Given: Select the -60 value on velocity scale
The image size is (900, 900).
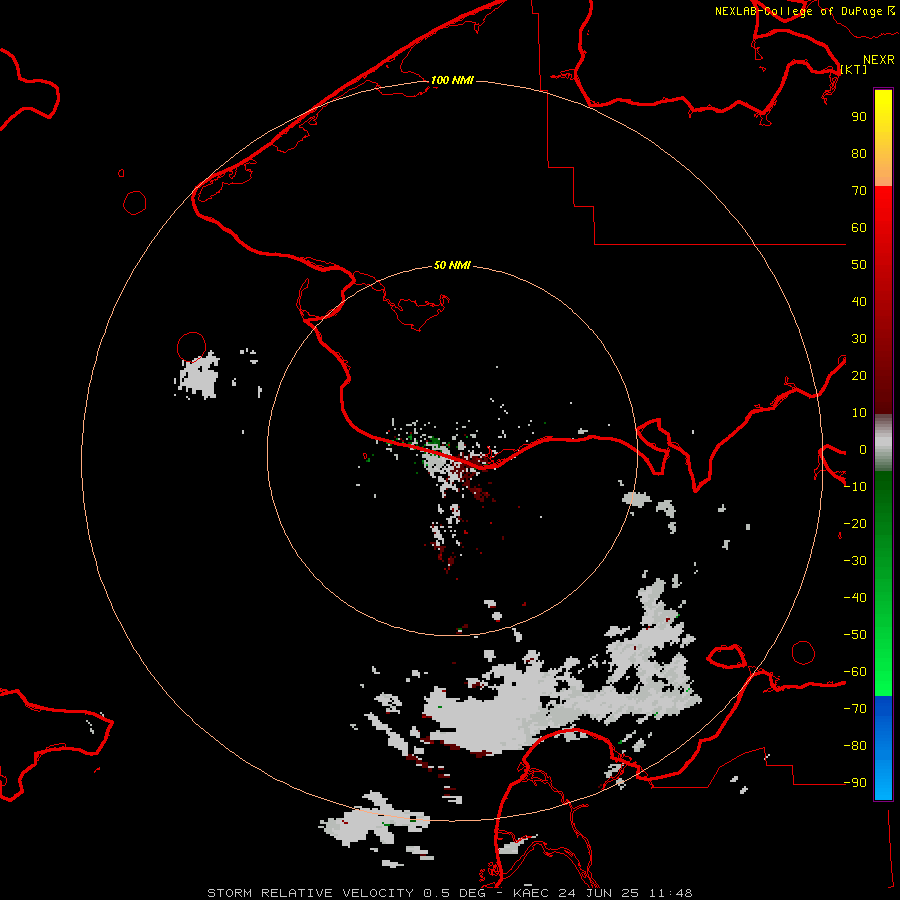Looking at the screenshot, I should 855,672.
